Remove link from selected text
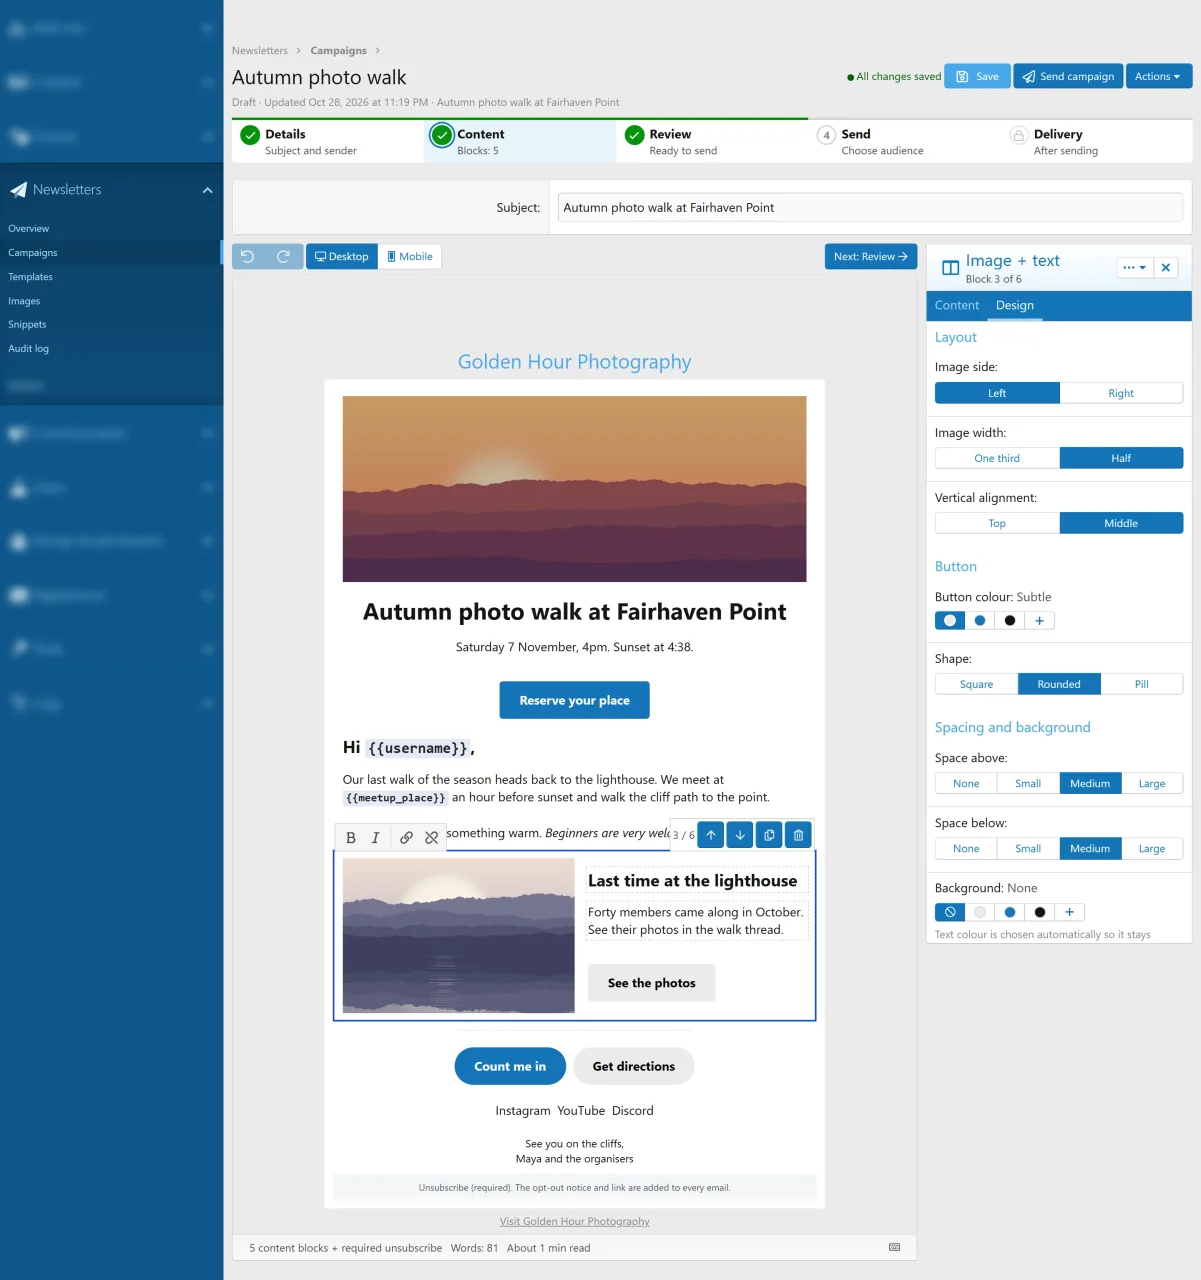 [x=431, y=838]
